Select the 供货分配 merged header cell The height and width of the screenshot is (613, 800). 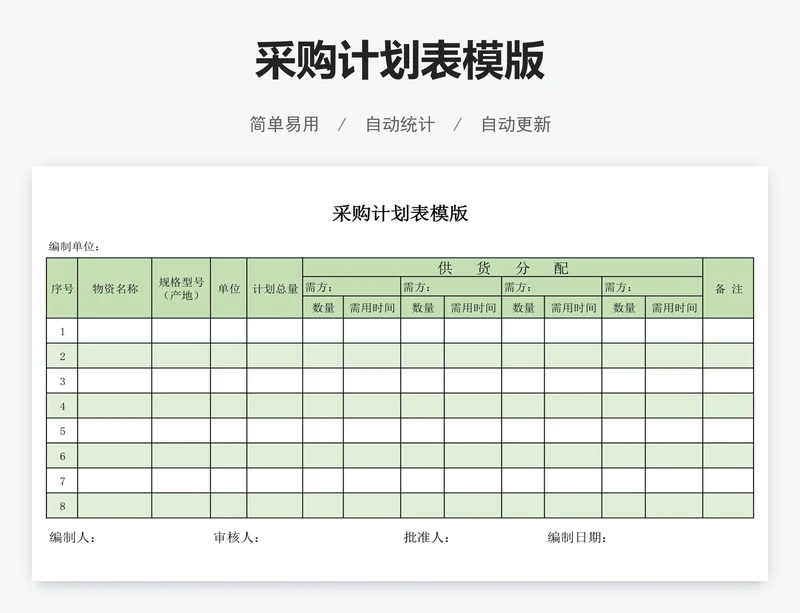point(503,268)
